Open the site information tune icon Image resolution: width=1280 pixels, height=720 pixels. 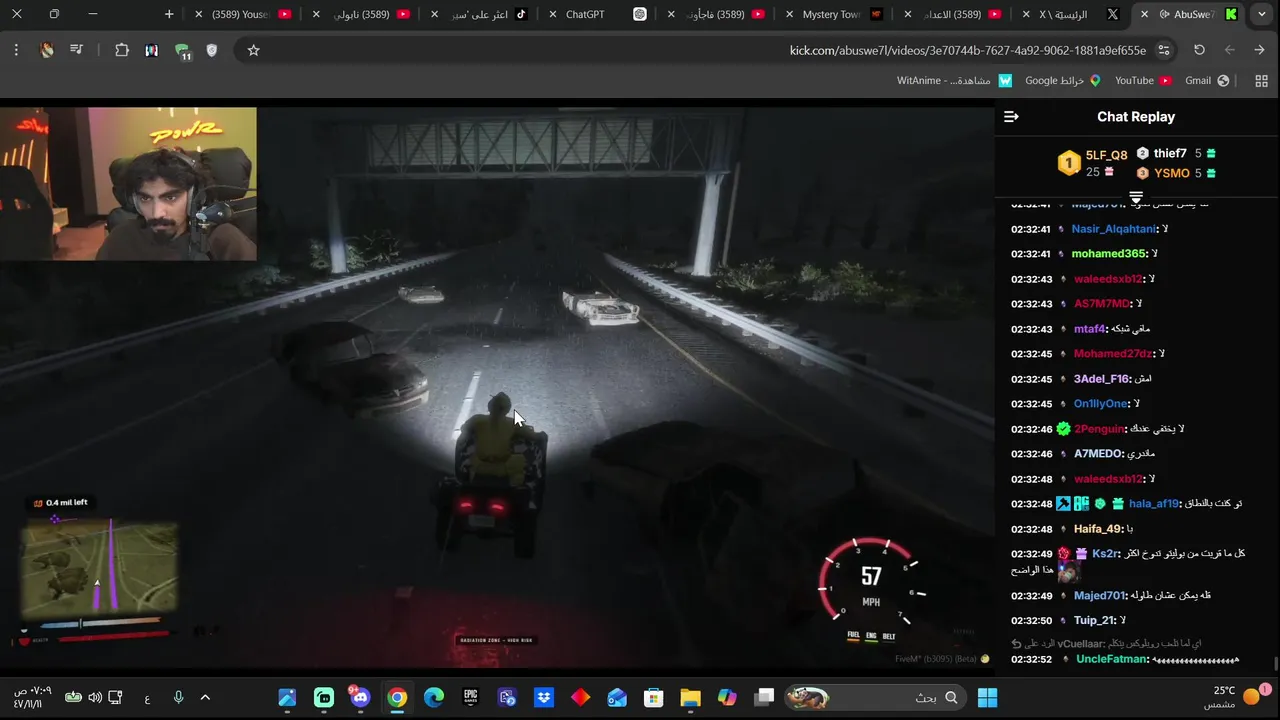(x=1164, y=50)
